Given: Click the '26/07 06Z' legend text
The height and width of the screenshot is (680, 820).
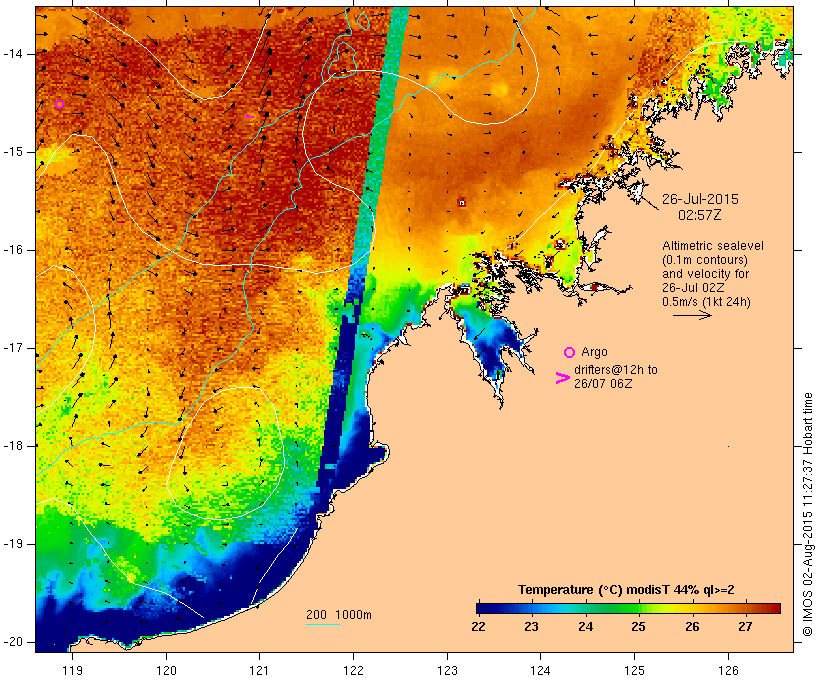Looking at the screenshot, I should click(603, 383).
